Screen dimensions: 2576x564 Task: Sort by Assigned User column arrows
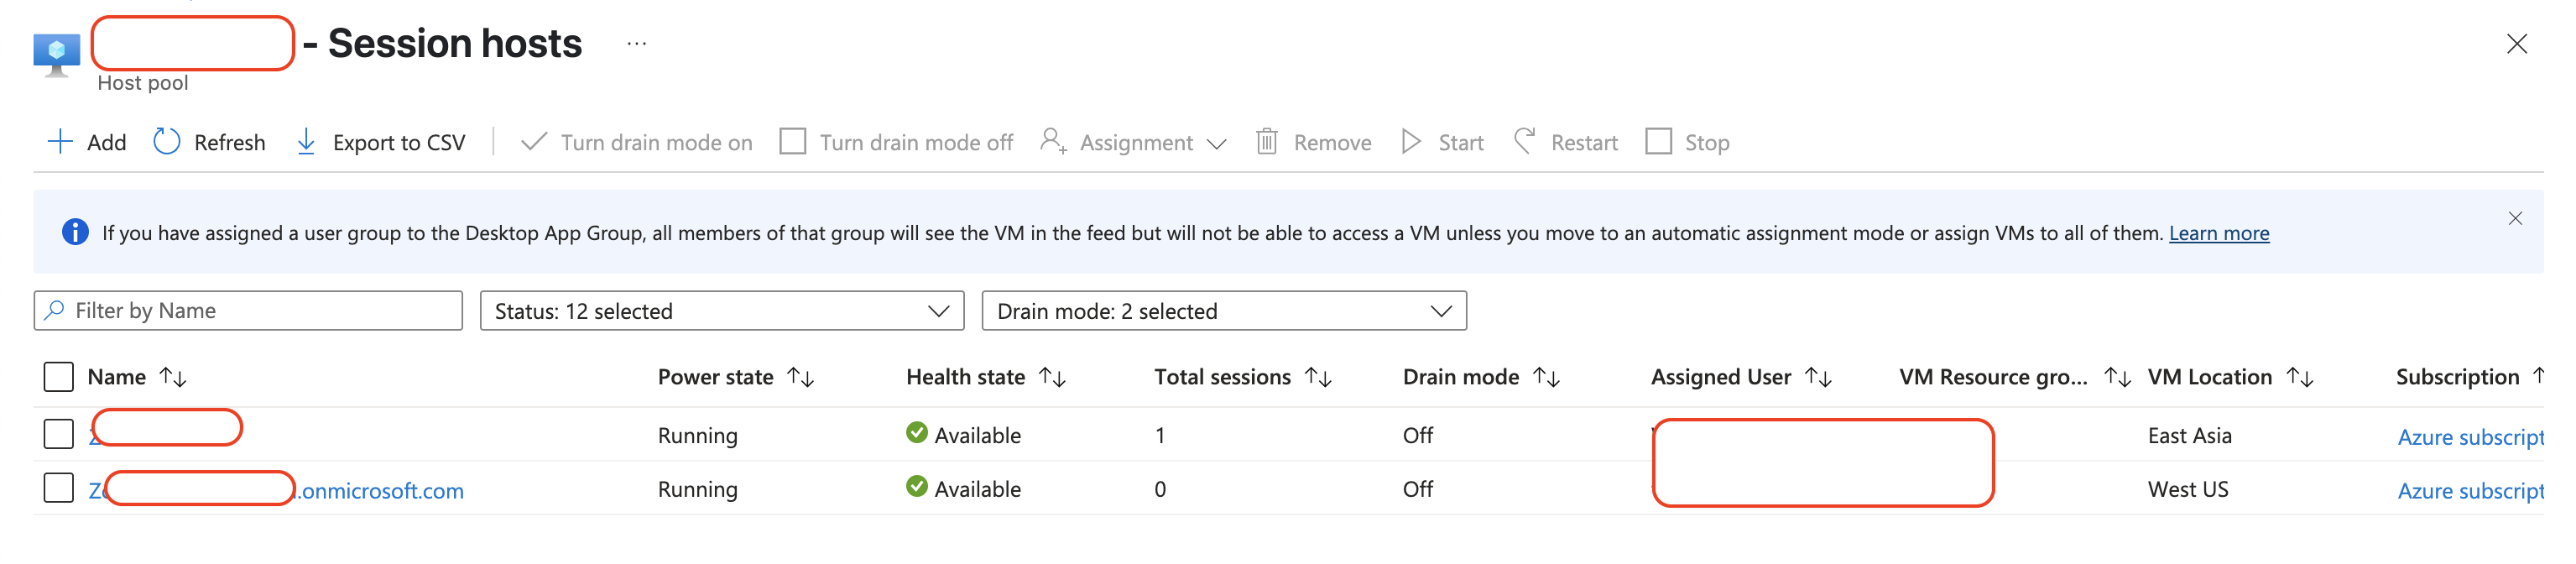click(x=1818, y=377)
